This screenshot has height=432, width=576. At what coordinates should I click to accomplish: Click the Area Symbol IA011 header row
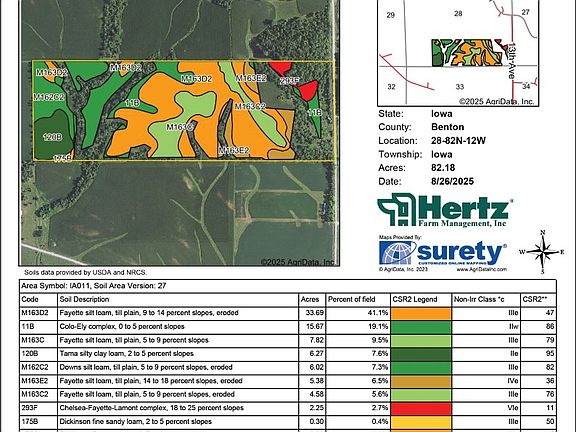click(288, 286)
